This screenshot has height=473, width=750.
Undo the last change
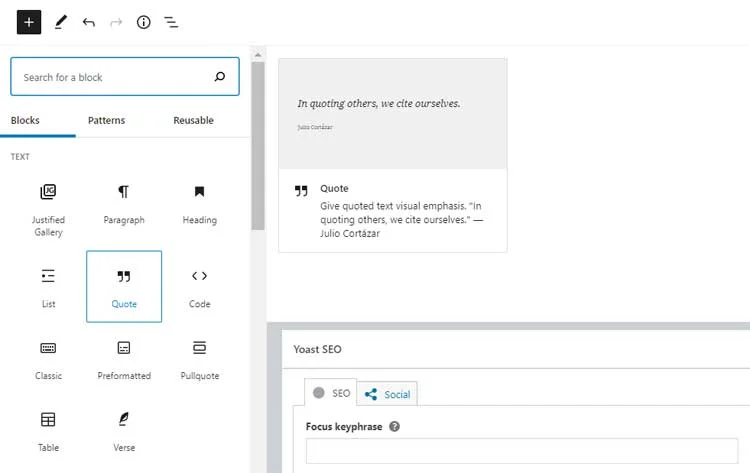tap(89, 21)
